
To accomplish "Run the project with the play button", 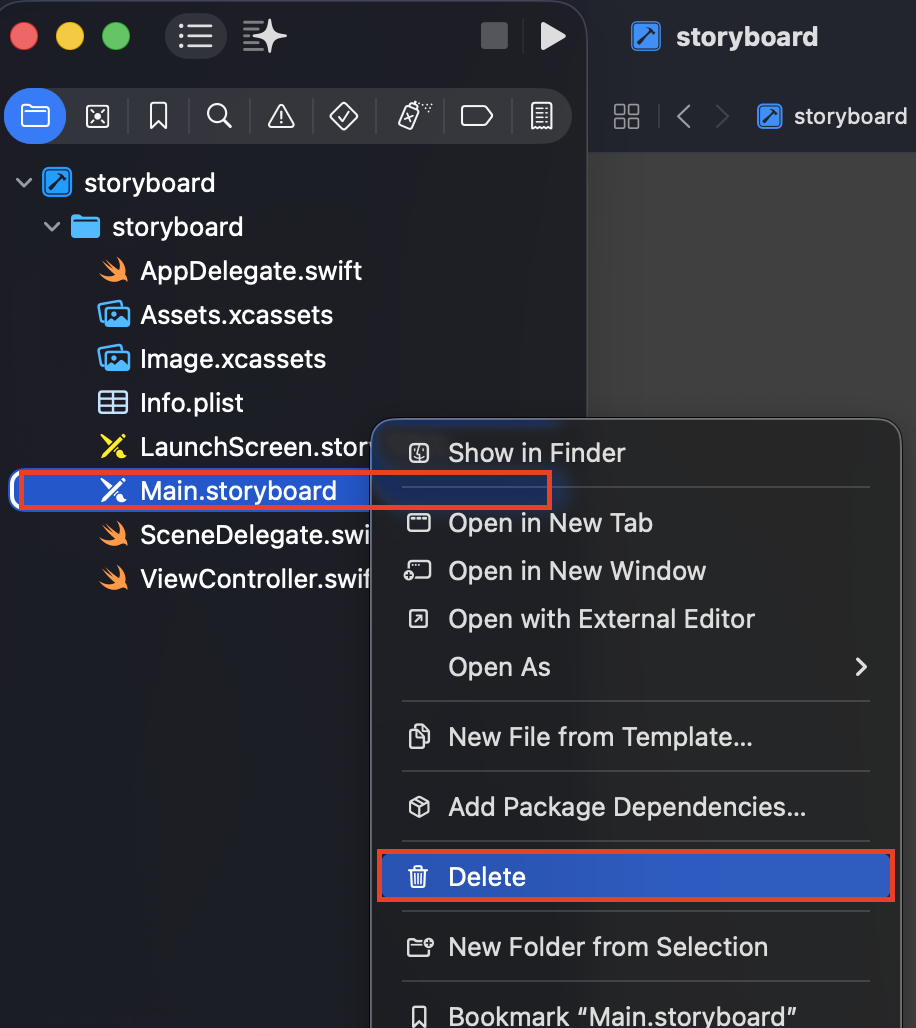I will [x=553, y=36].
